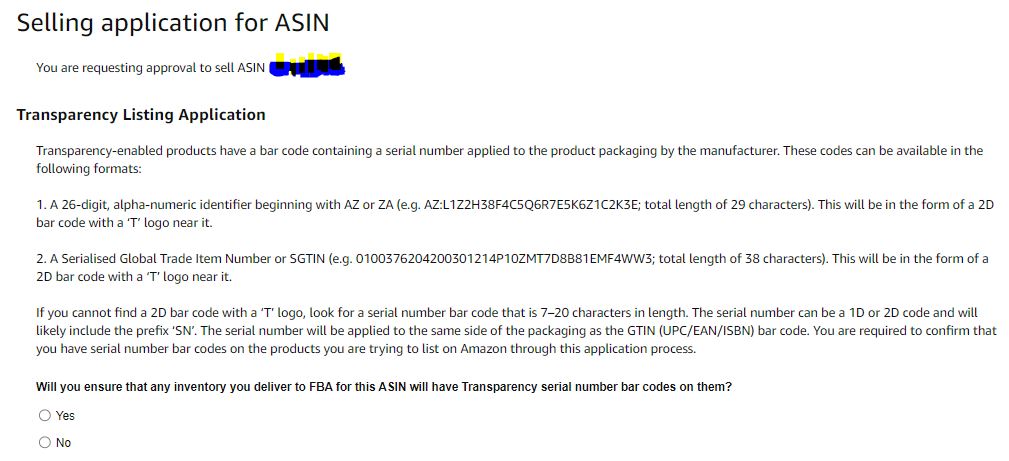Select the Yes radio button
The image size is (1009, 461).
tap(44, 415)
